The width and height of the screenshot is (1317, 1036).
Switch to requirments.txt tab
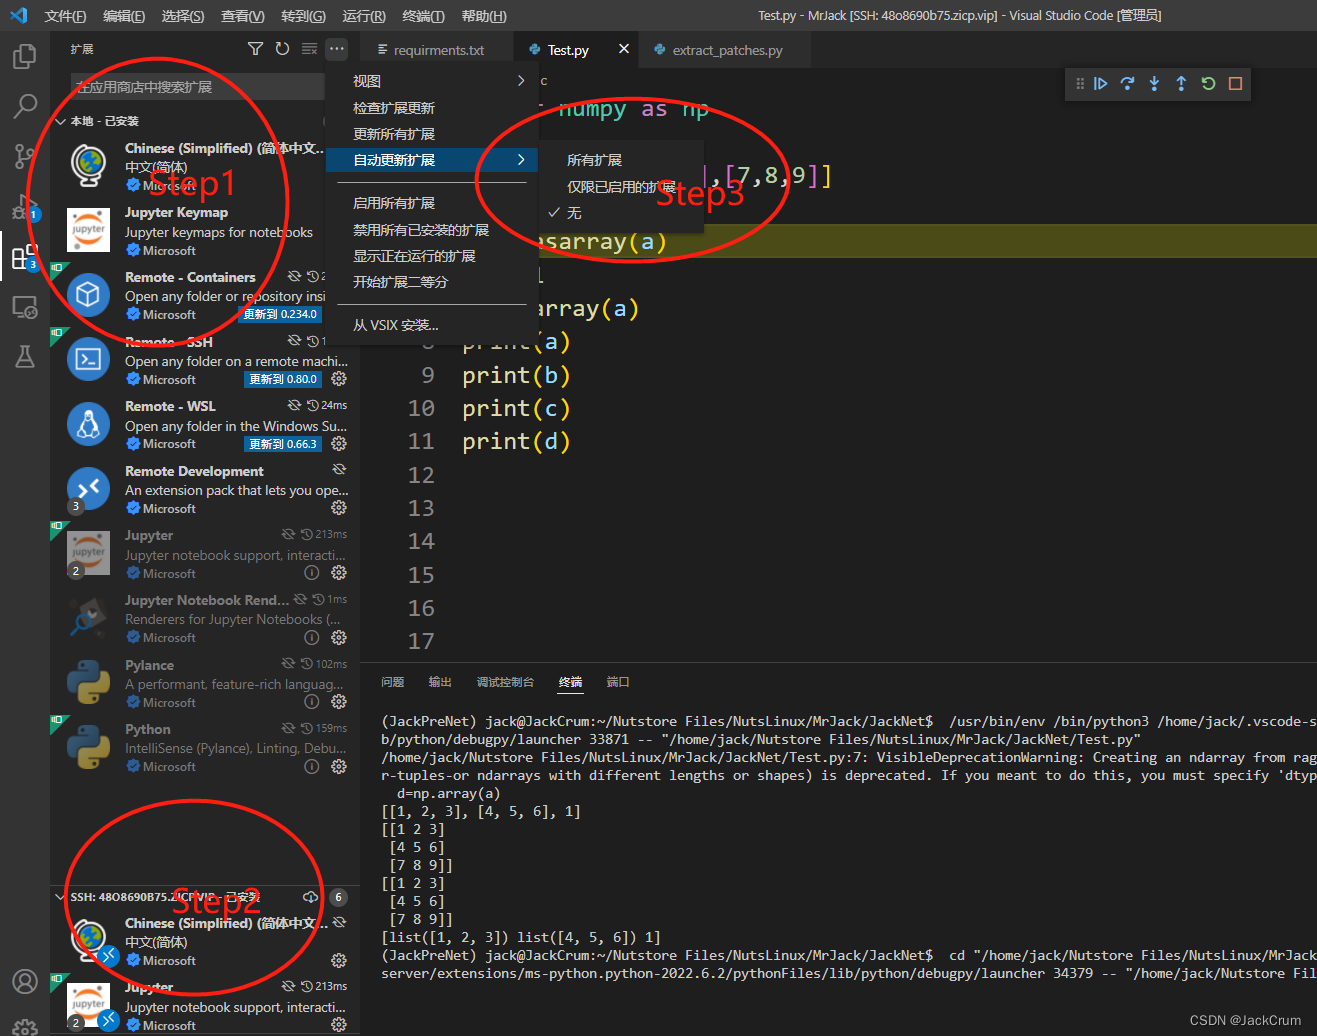(x=437, y=50)
